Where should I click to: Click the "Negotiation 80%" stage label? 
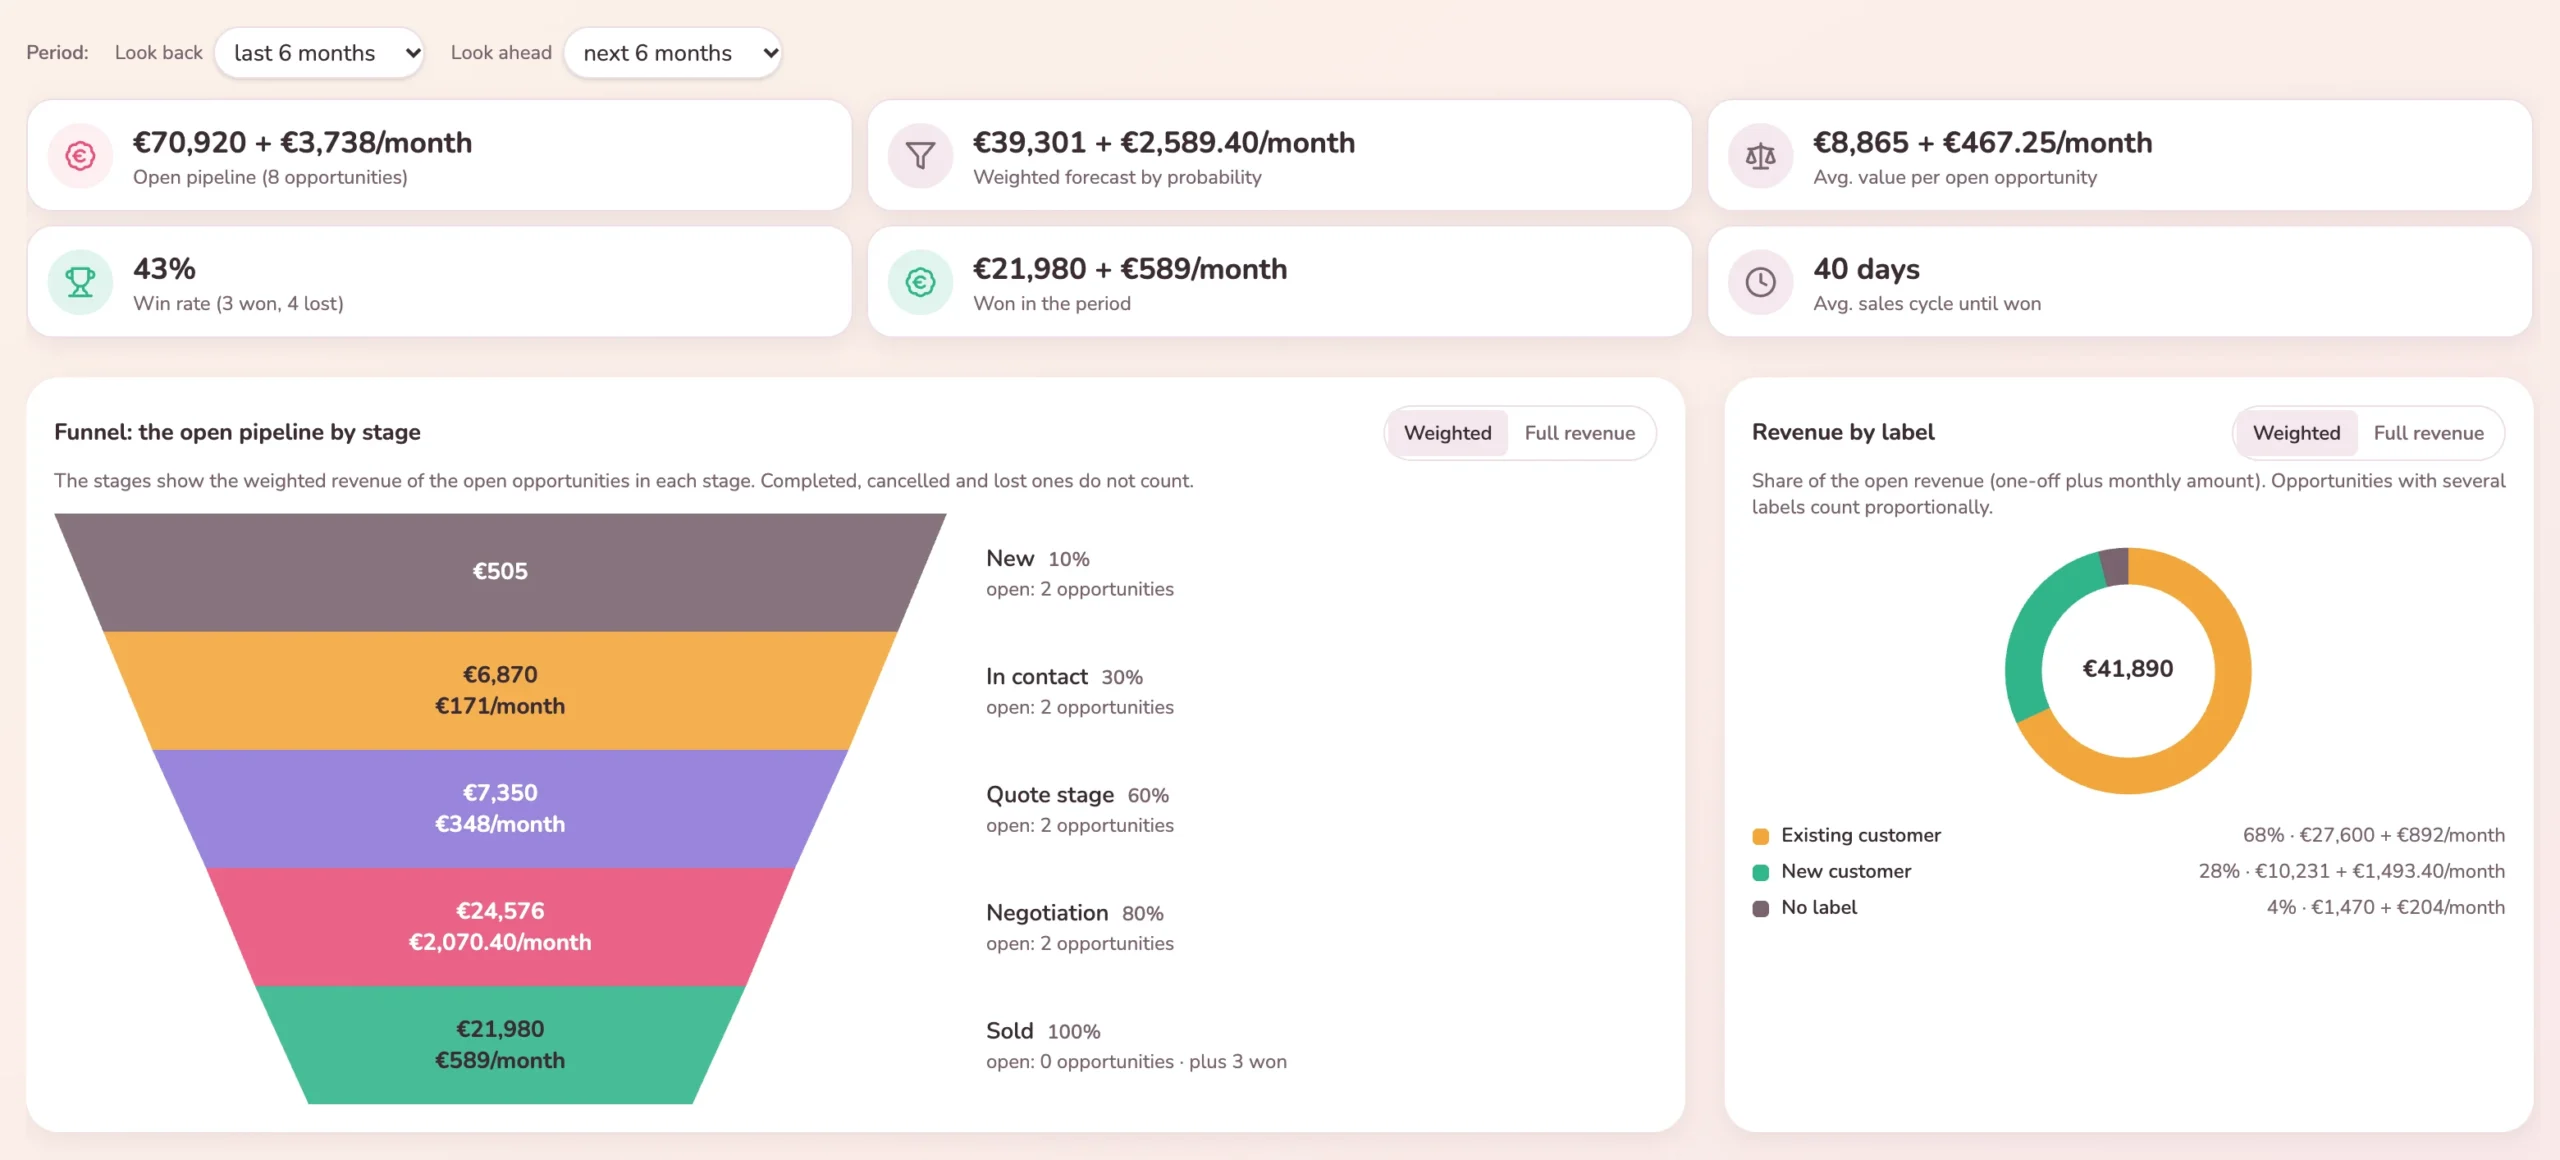coord(1074,913)
